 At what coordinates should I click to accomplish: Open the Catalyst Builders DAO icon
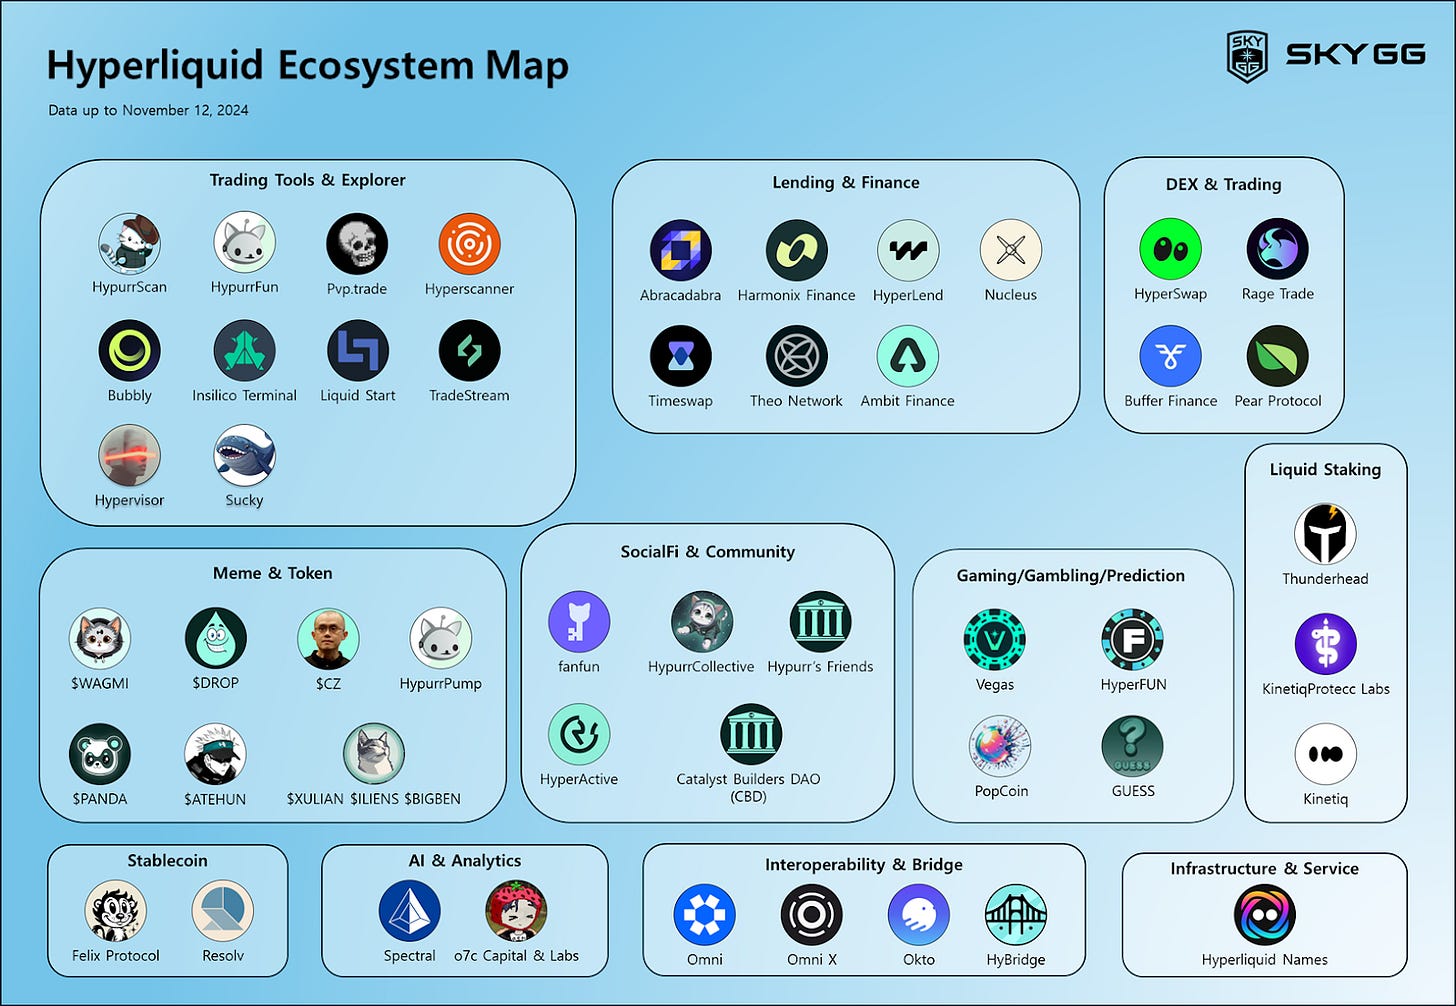click(751, 734)
